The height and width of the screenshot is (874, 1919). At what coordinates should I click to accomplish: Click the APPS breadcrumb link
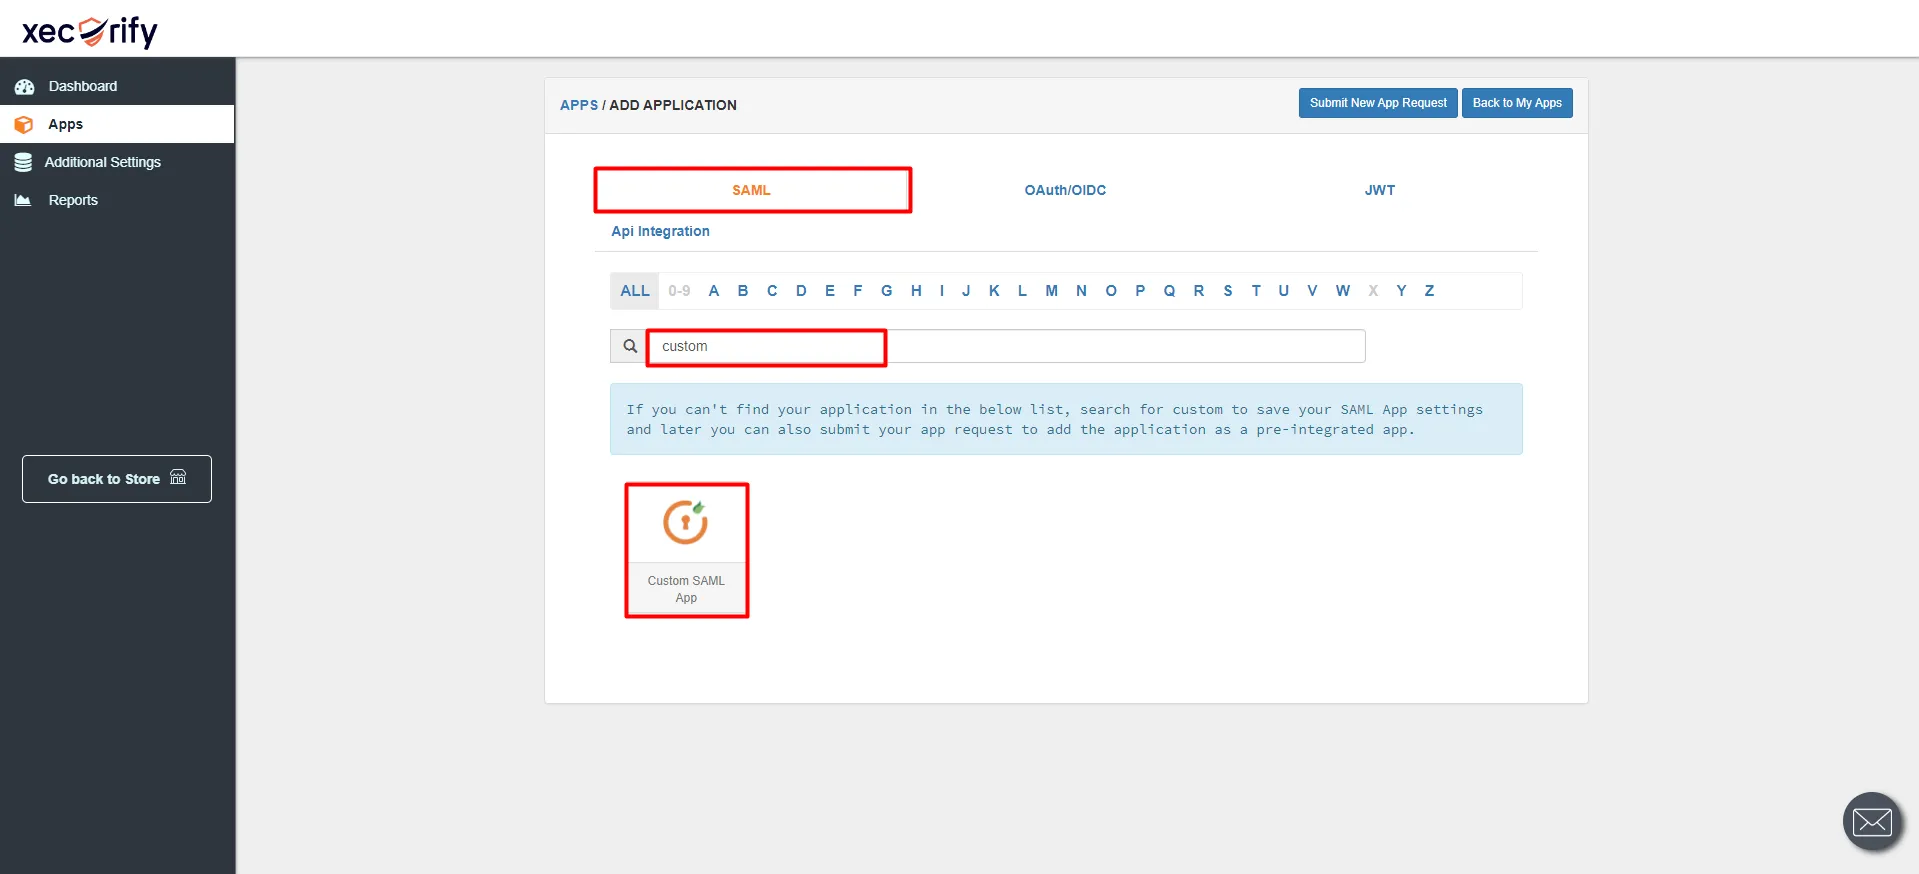coord(579,105)
